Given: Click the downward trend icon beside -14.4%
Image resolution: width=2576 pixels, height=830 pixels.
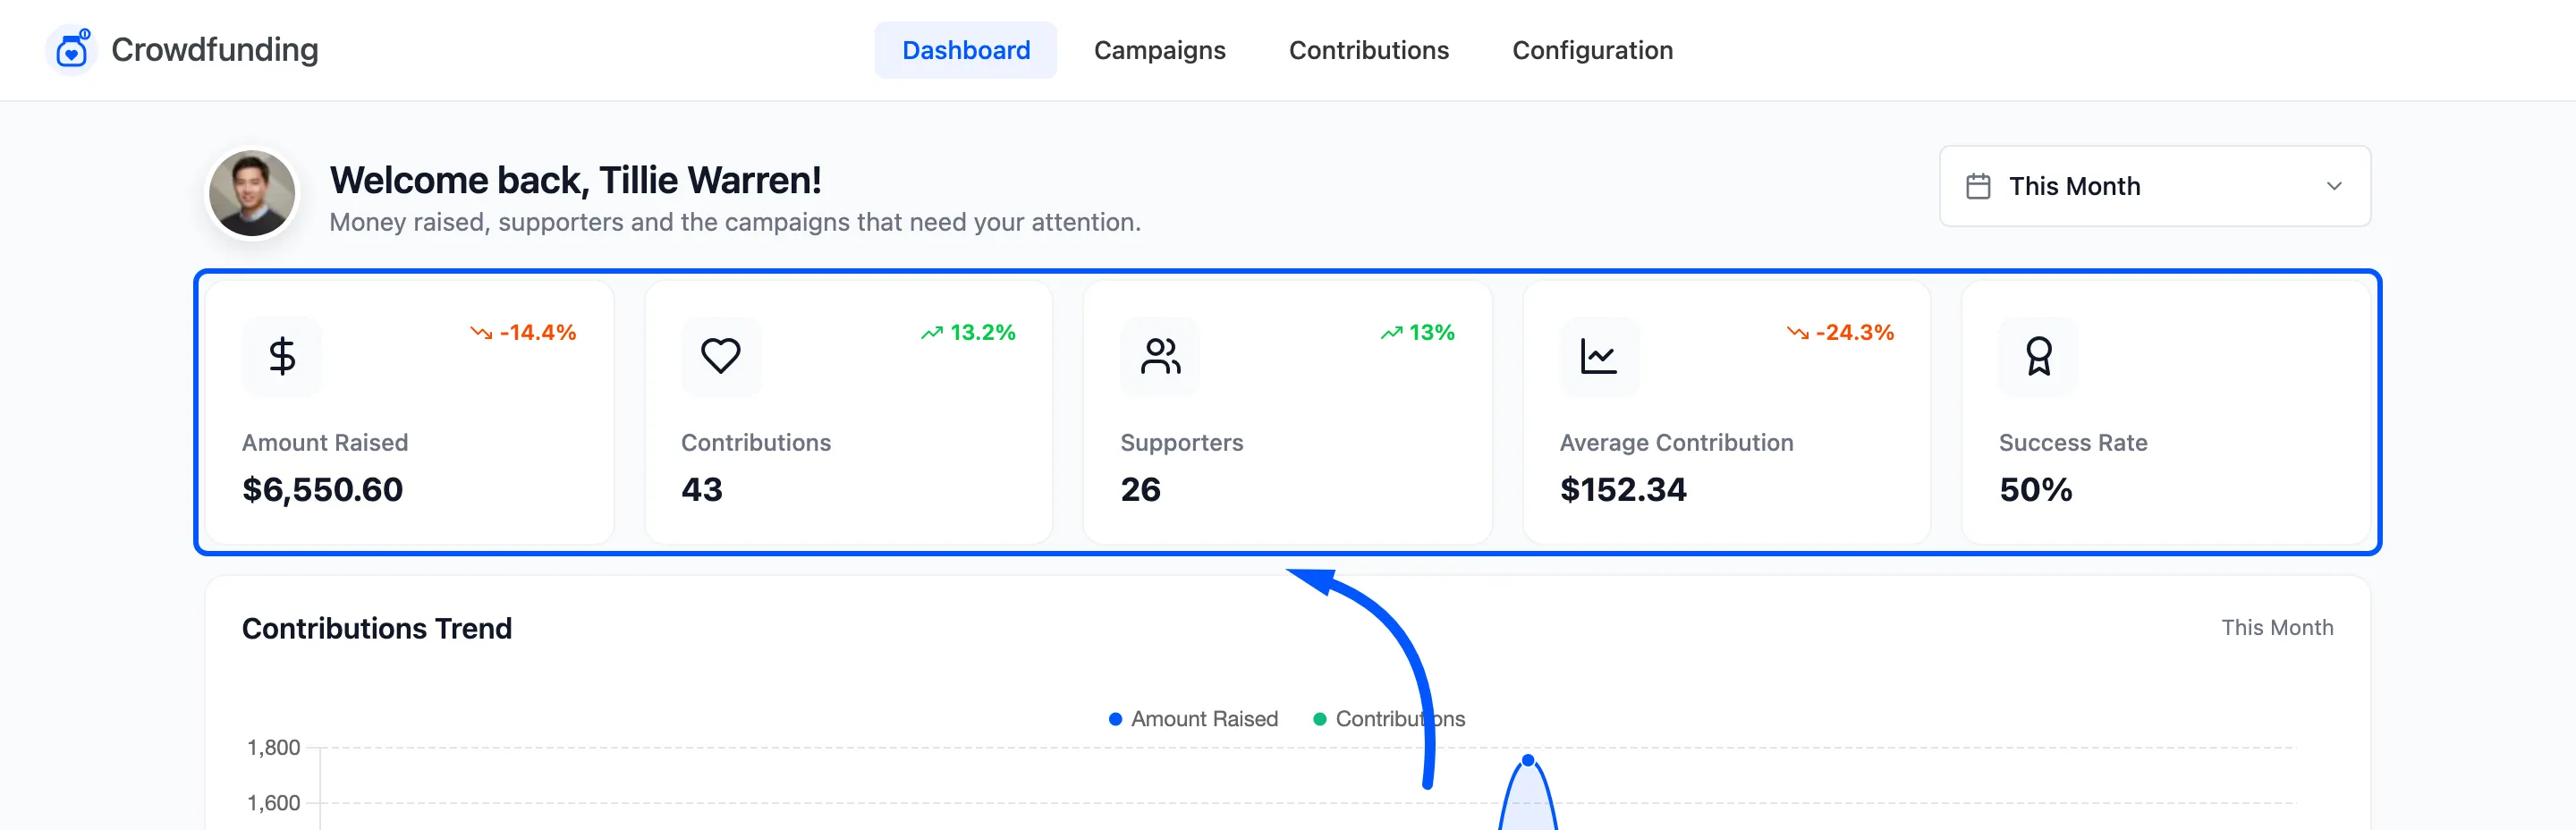Looking at the screenshot, I should pyautogui.click(x=481, y=332).
